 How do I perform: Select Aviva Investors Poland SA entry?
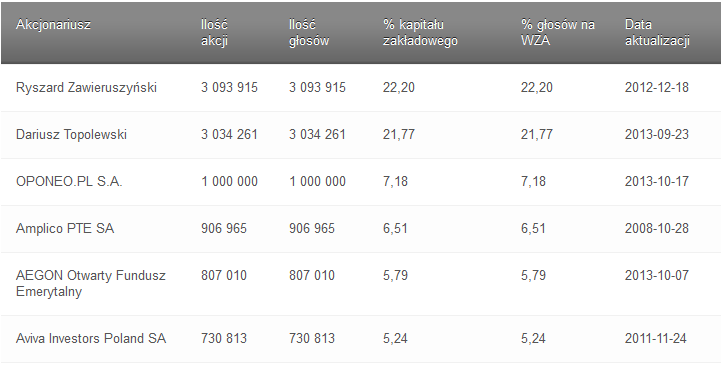[x=91, y=339]
